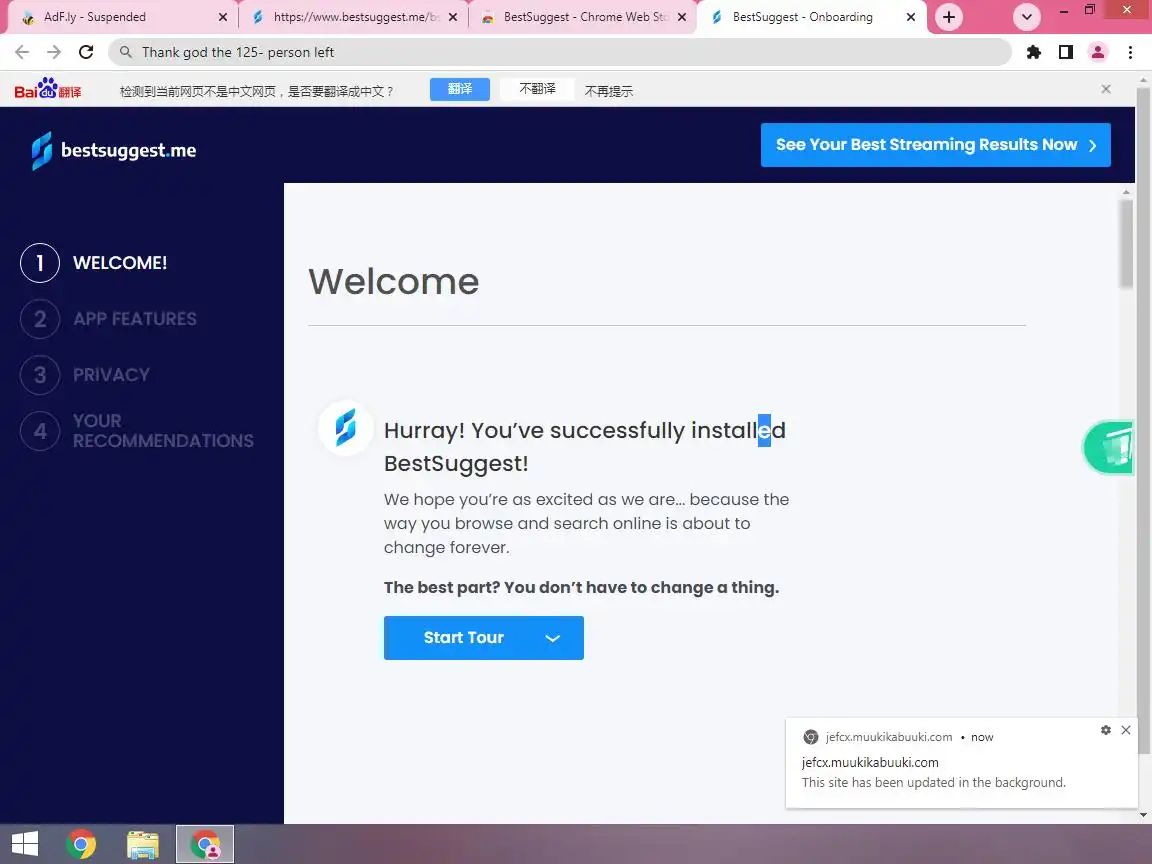1152x864 pixels.
Task: Switch to AdF.ly - Suspended tab
Action: 121,17
